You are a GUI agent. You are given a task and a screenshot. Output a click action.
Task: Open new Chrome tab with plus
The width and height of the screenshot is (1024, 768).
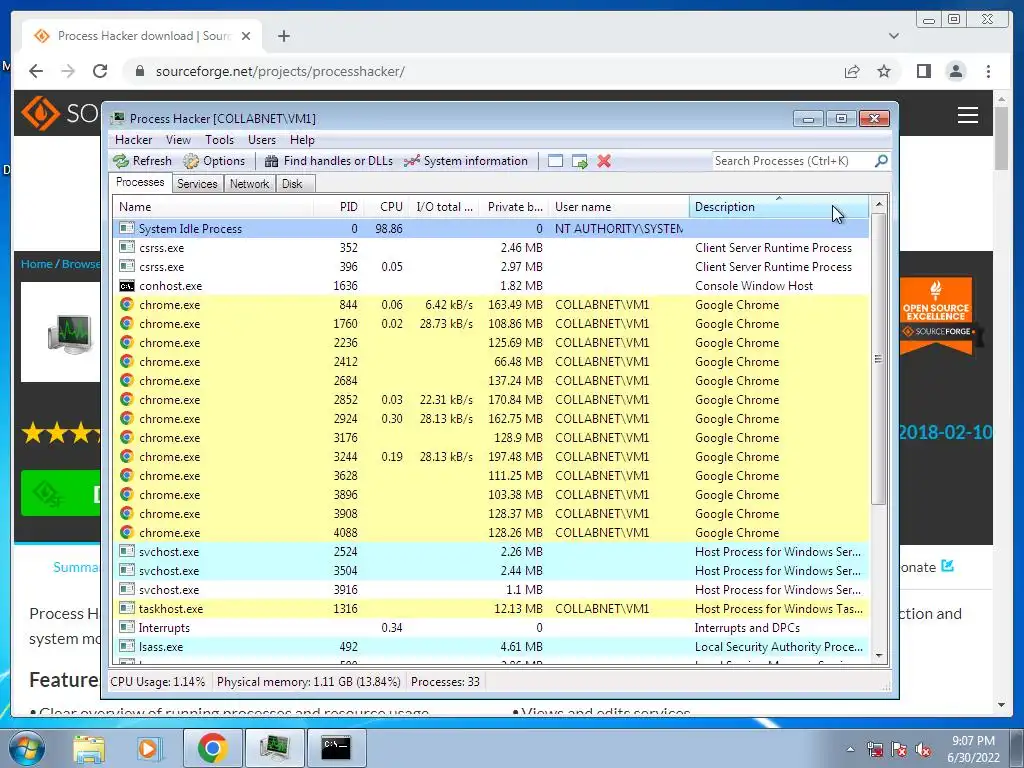point(283,36)
